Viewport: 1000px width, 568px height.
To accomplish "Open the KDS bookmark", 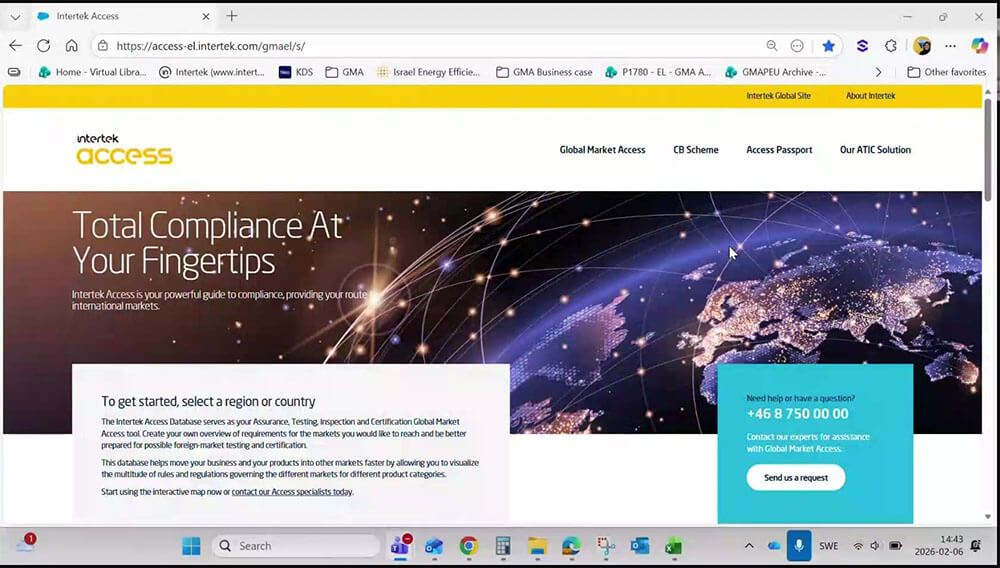I will click(x=296, y=72).
